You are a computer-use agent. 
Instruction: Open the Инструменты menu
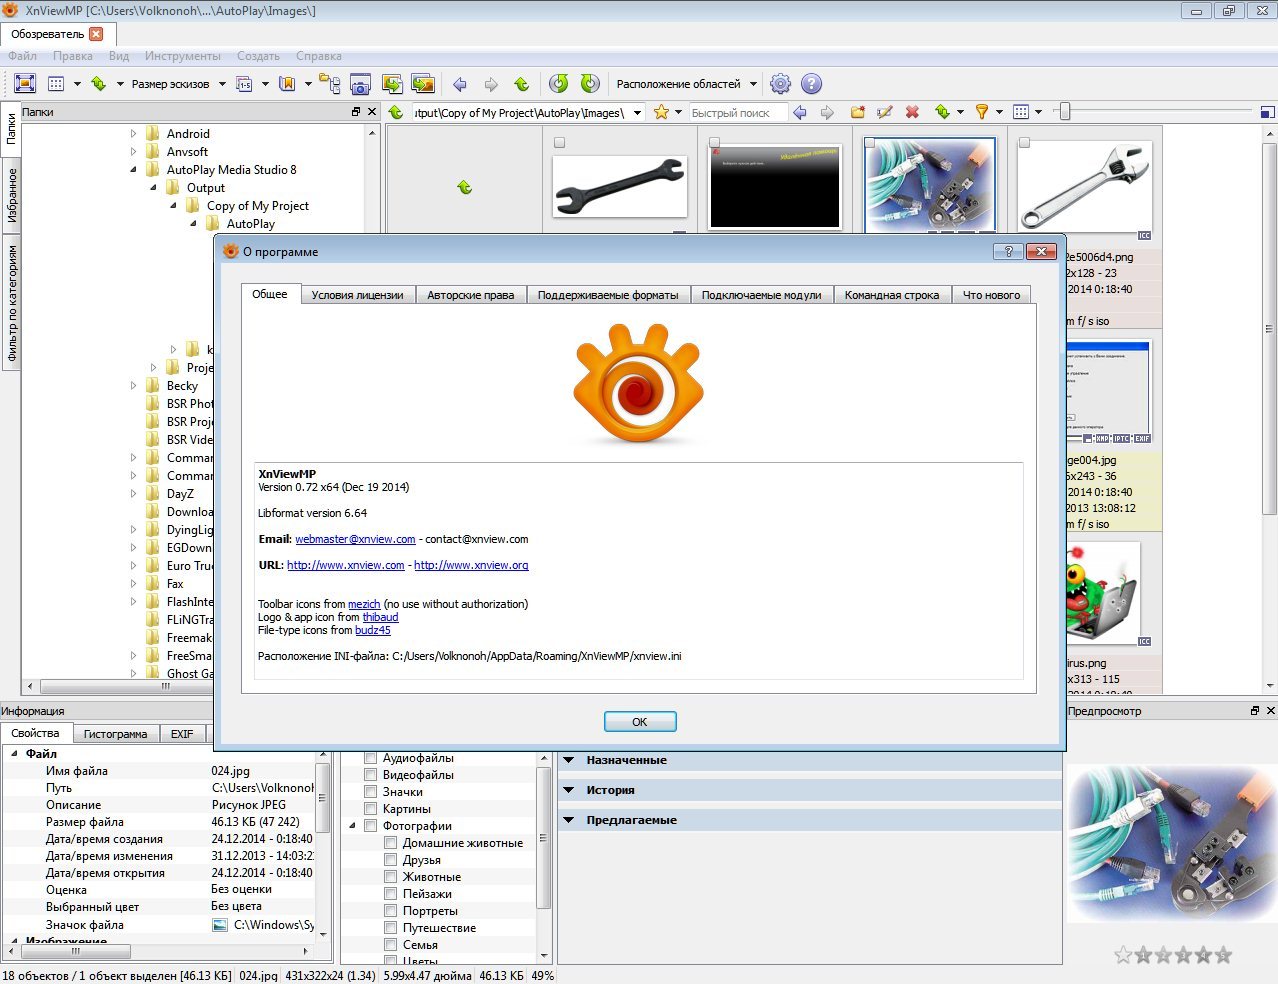tap(182, 56)
